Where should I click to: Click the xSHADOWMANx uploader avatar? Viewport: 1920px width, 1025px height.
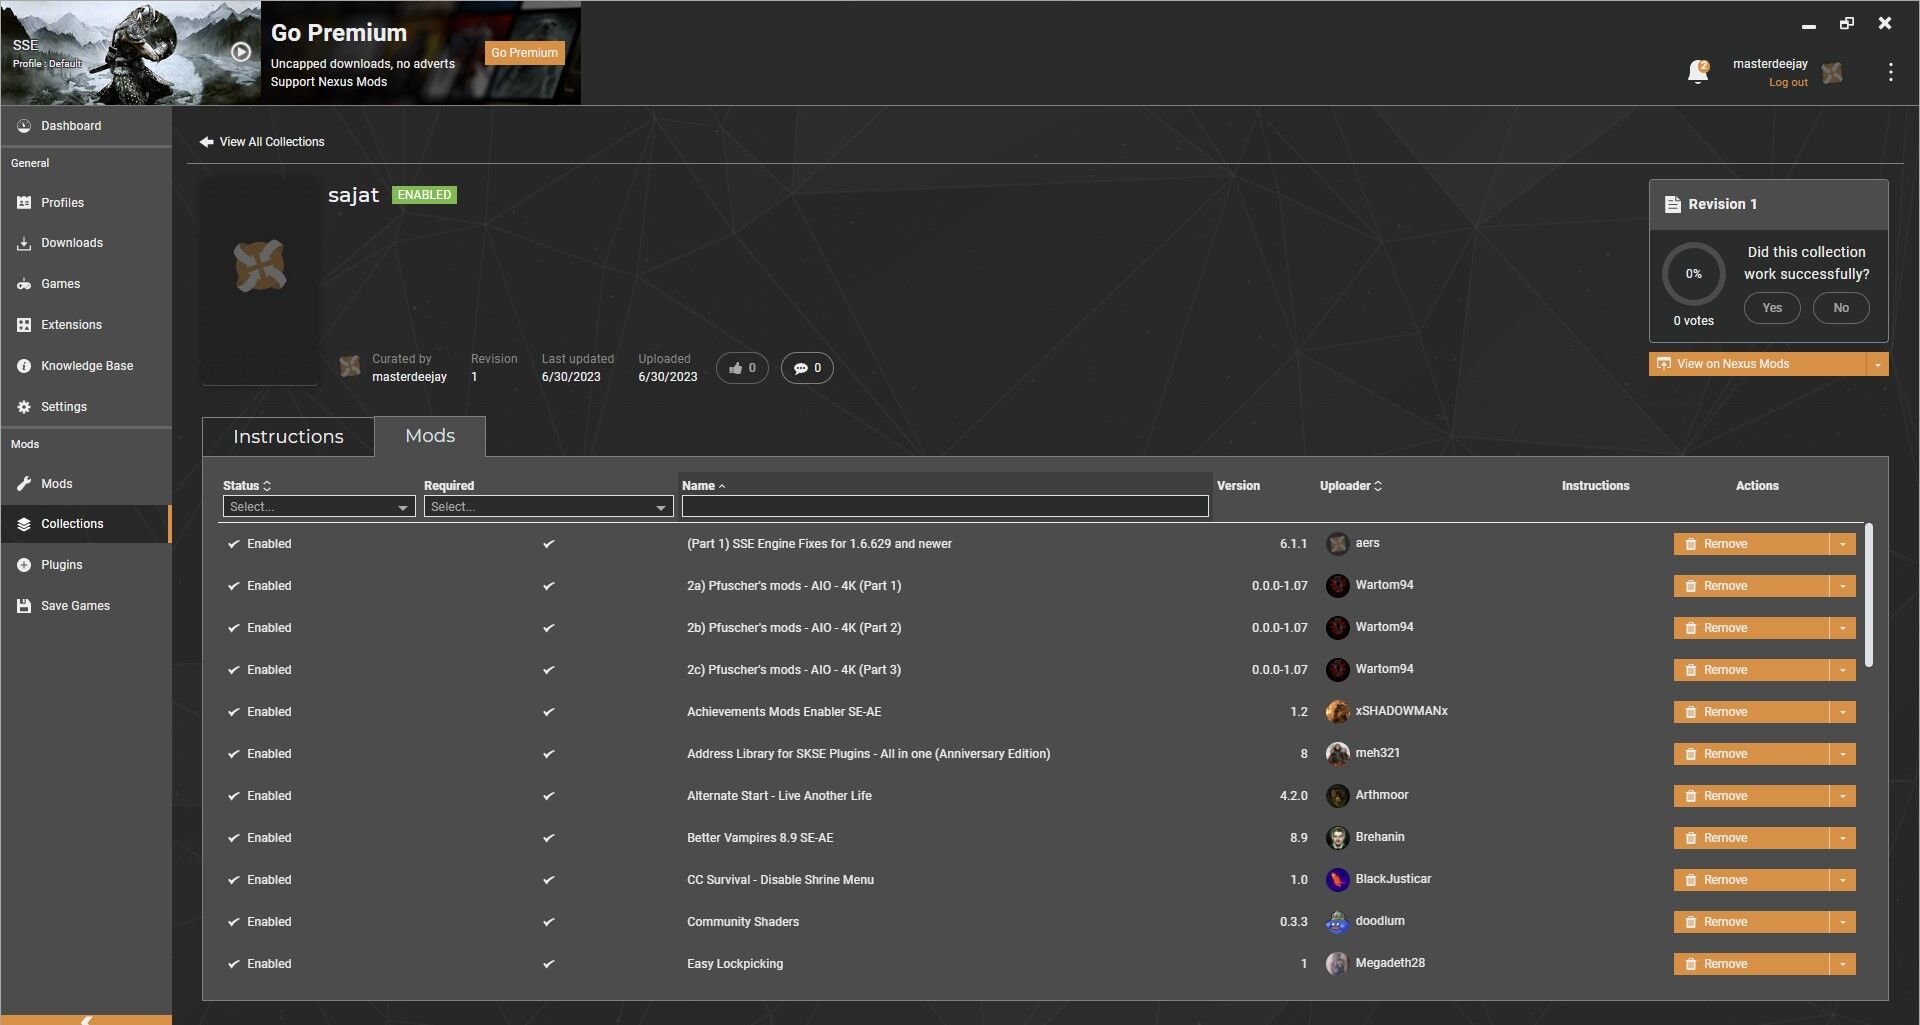coord(1337,712)
